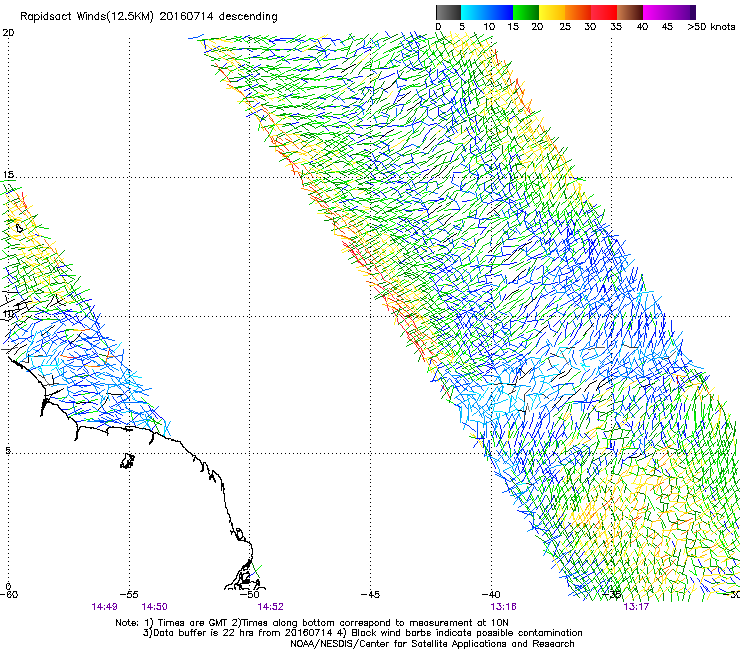
Task: Click the 'Rapidscat Winds(12.5KM) 20160714 descending' title
Action: coord(149,17)
